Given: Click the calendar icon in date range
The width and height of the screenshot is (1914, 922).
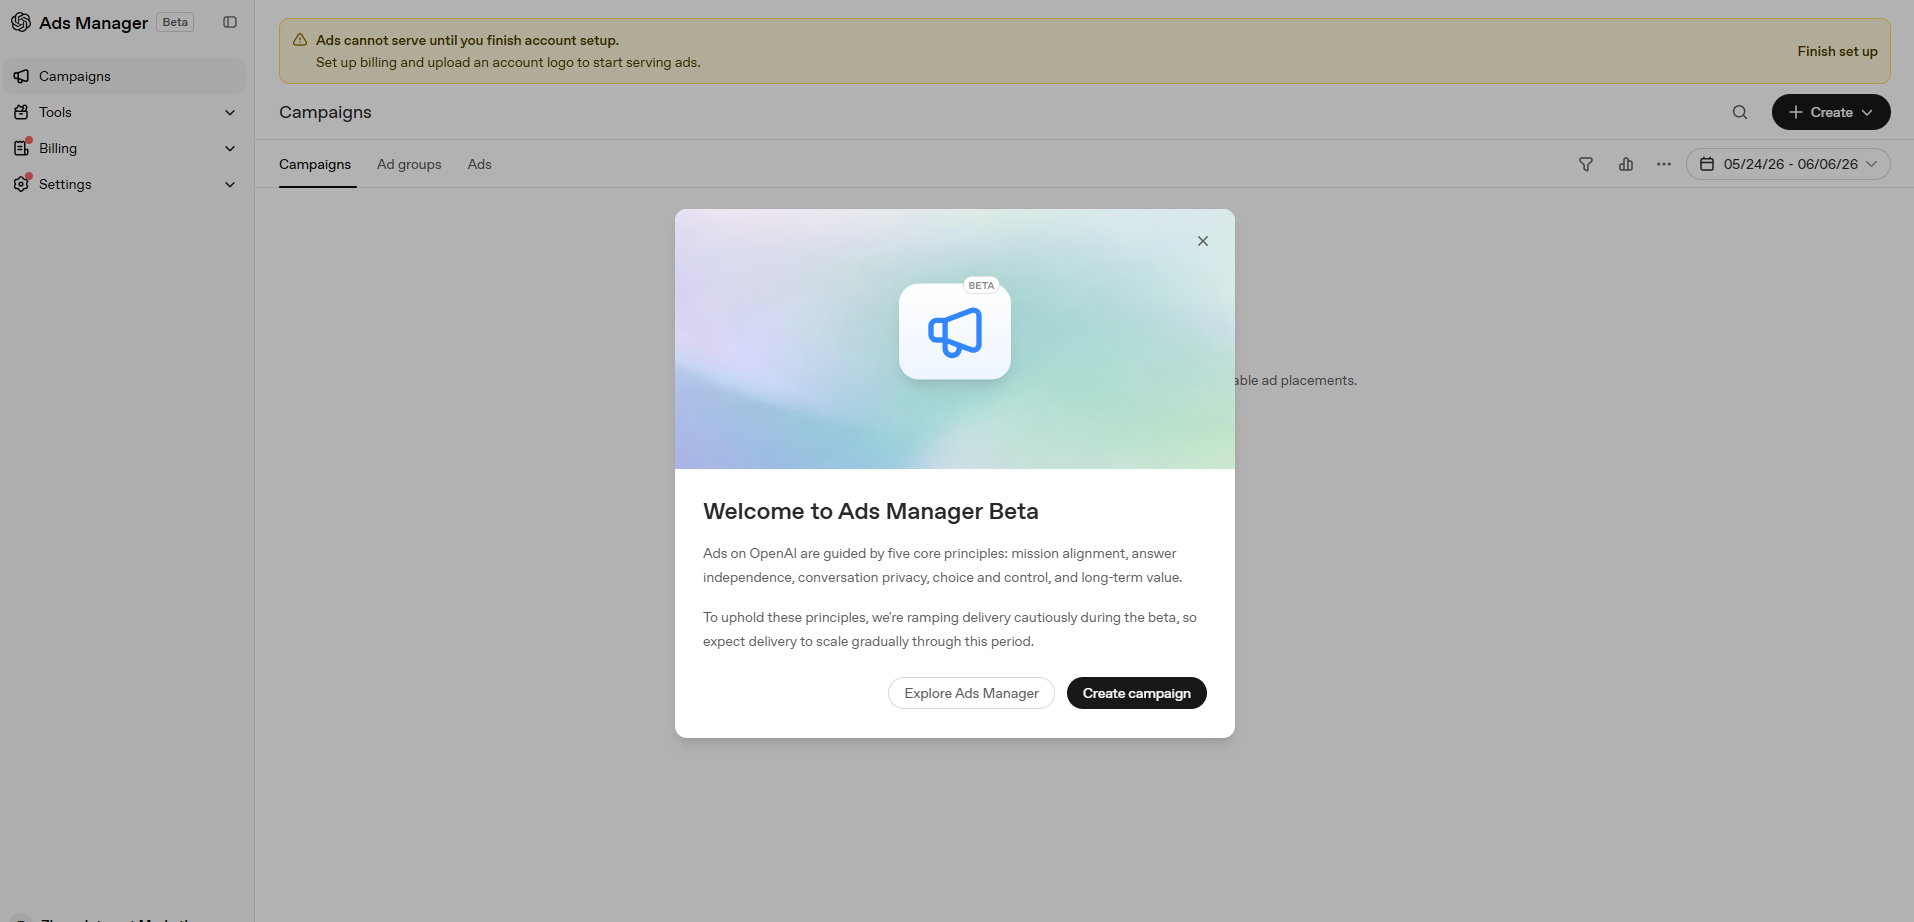Looking at the screenshot, I should point(1707,164).
